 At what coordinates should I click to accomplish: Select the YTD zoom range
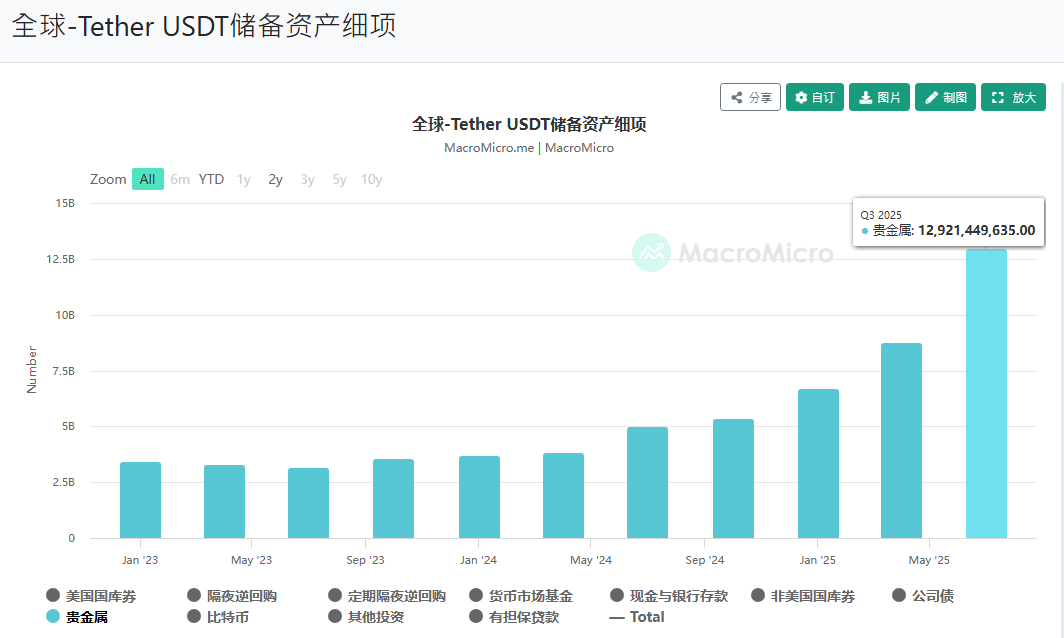[211, 179]
